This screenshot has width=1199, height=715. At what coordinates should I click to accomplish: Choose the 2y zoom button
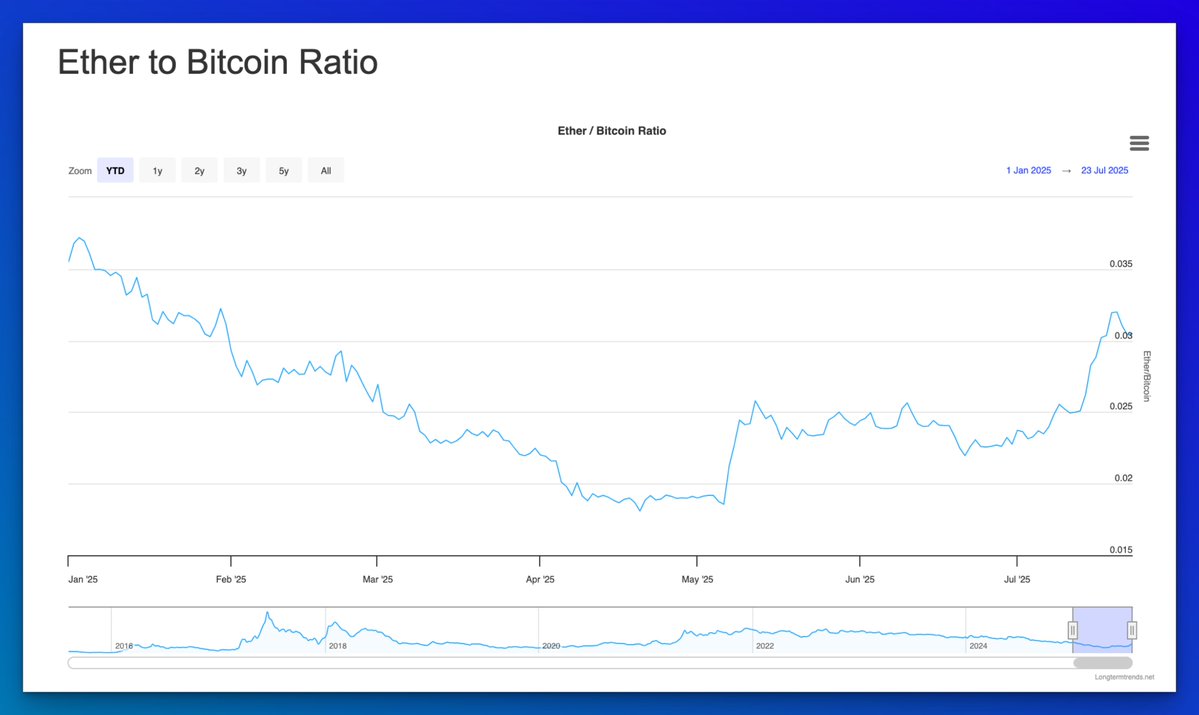coord(200,171)
